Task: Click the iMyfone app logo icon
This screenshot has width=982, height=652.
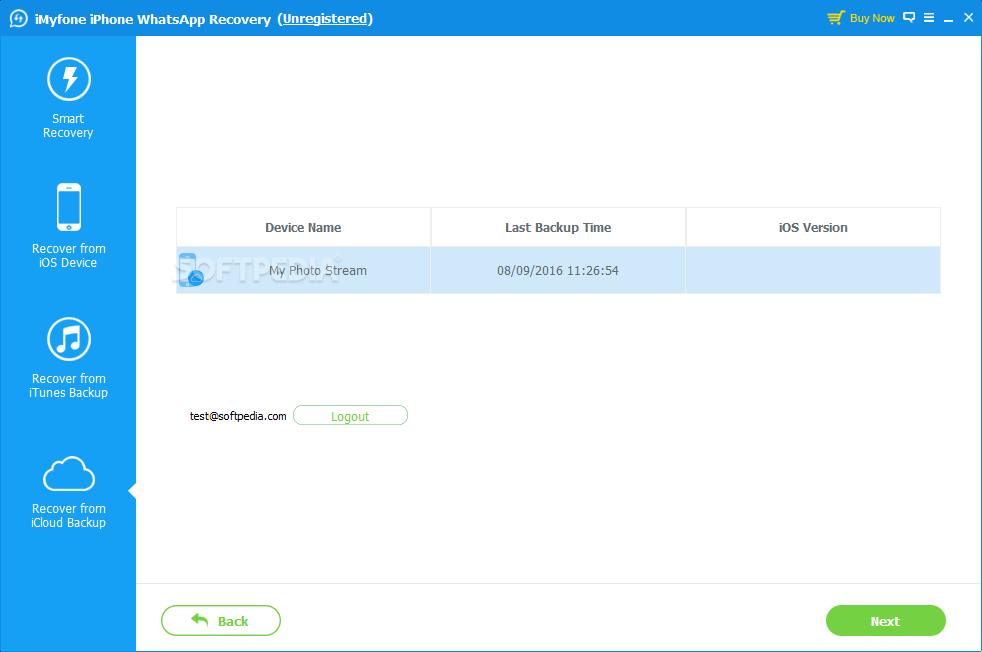Action: point(18,18)
